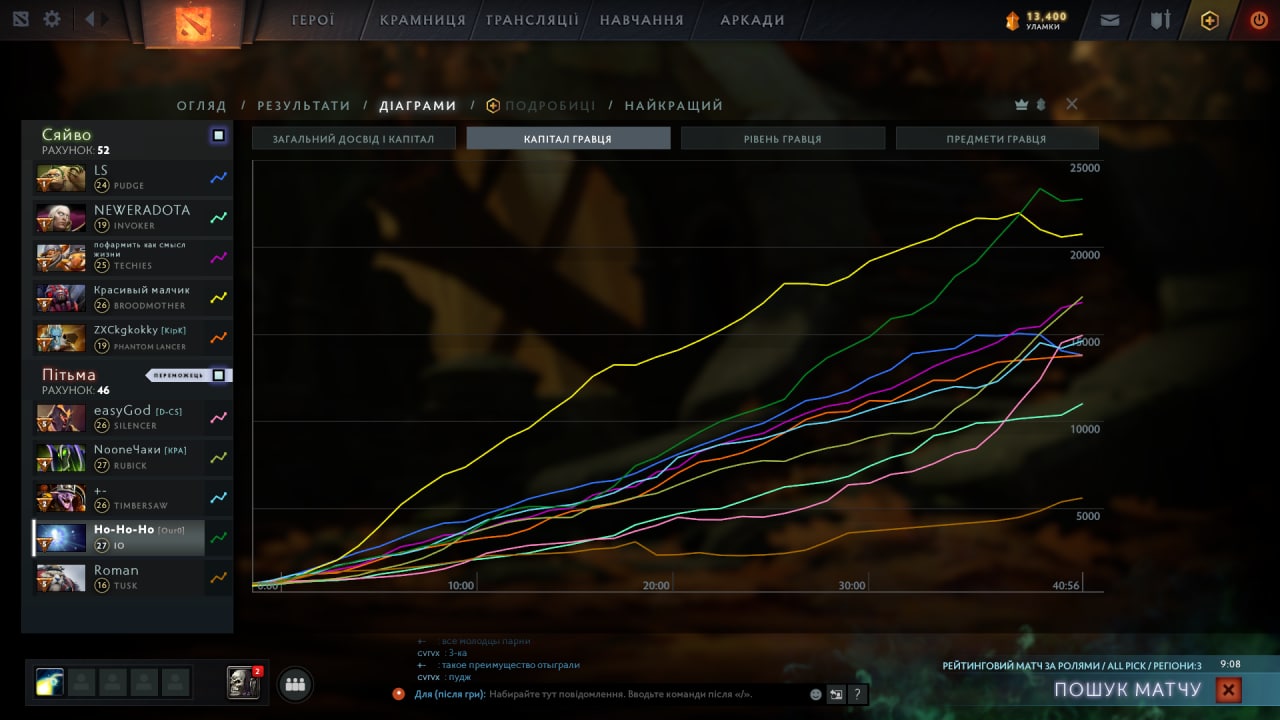Show РІВЕНЬ ГРАВЦЯ graph
Screen dimensions: 1280x720
click(783, 138)
